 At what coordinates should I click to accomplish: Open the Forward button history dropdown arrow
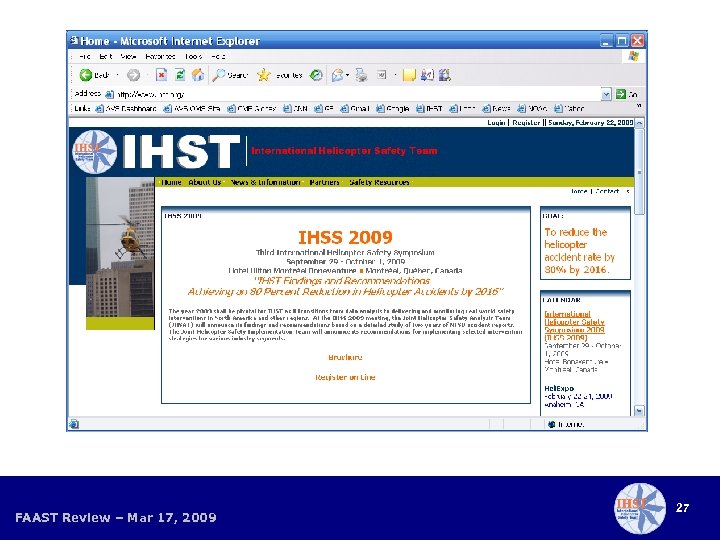coord(147,75)
